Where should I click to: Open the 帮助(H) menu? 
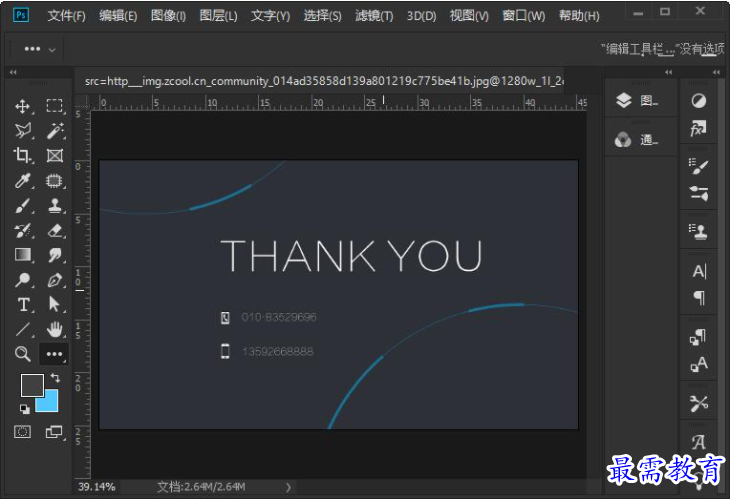point(579,16)
